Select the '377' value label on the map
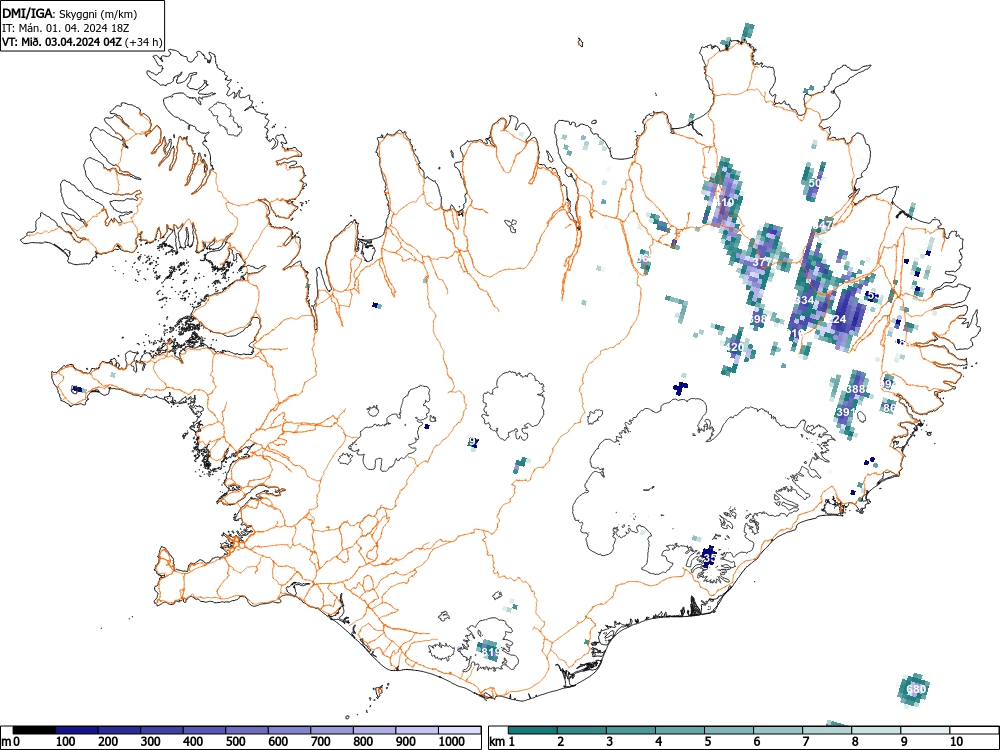The height and width of the screenshot is (750, 1000). 761,262
